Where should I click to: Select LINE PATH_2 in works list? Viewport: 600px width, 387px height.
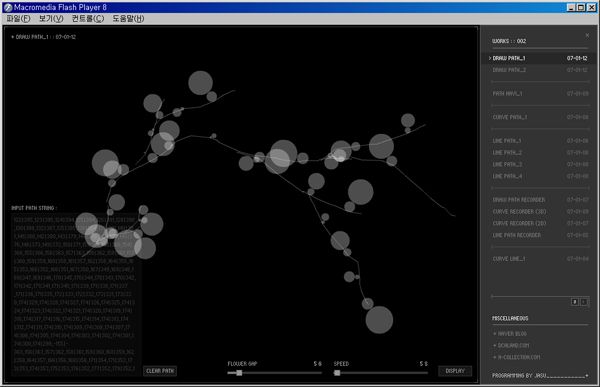pyautogui.click(x=539, y=152)
